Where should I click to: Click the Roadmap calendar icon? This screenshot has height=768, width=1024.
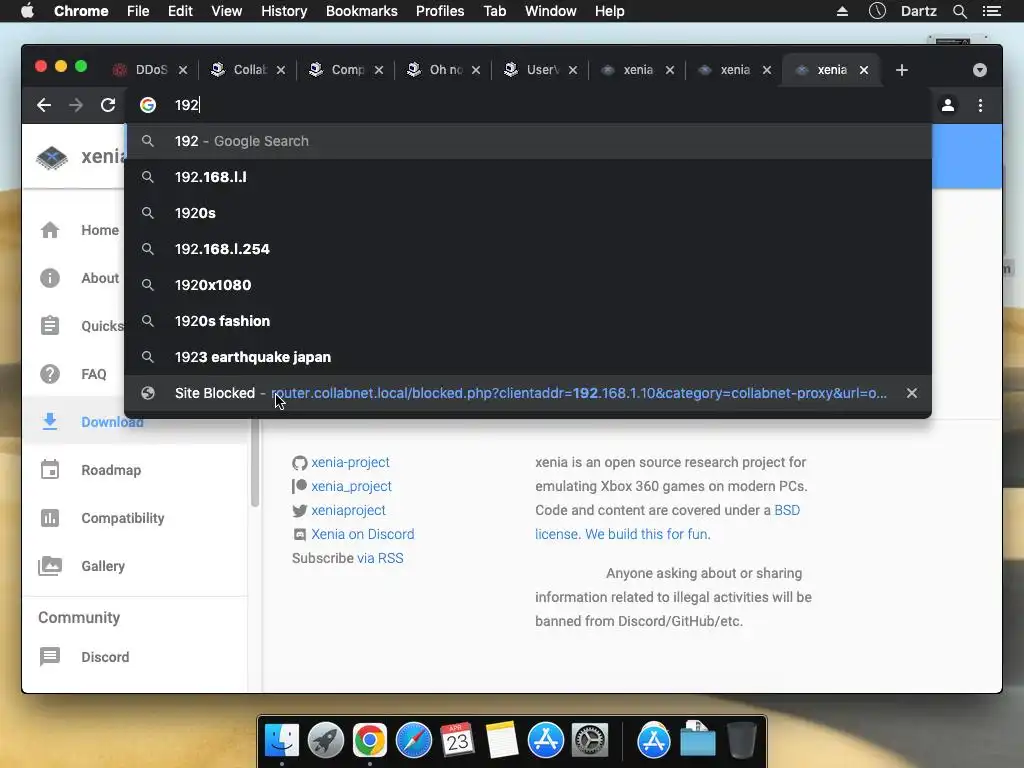[x=50, y=470]
